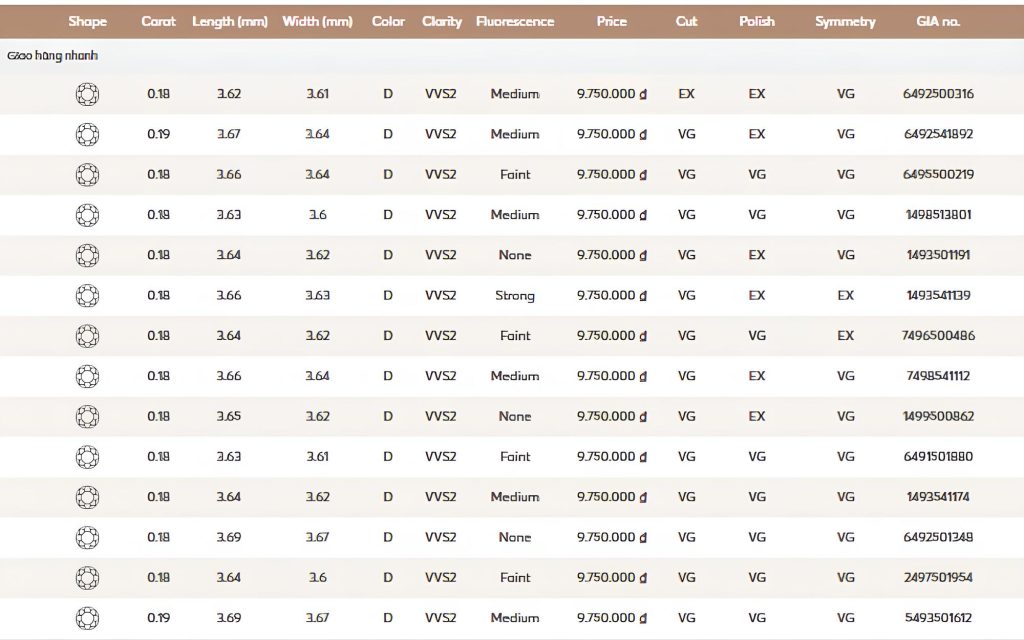Select GIA number 6495500219
Viewport: 1024px width, 640px height.
click(x=938, y=175)
